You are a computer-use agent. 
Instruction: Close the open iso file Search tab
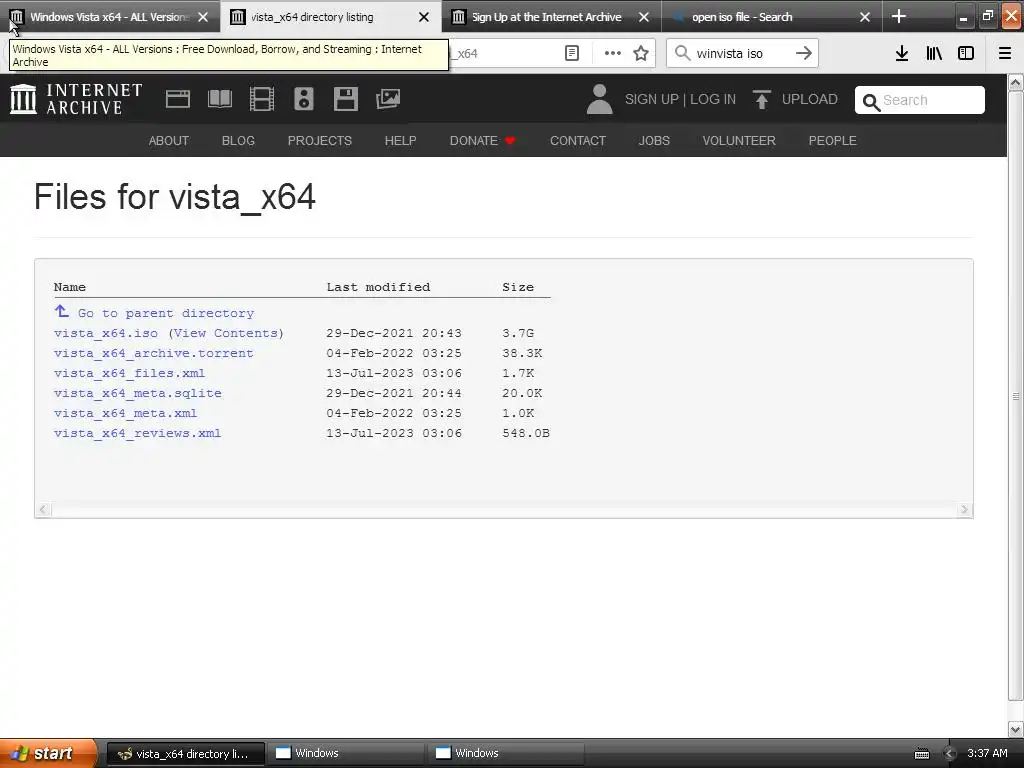pyautogui.click(x=865, y=17)
